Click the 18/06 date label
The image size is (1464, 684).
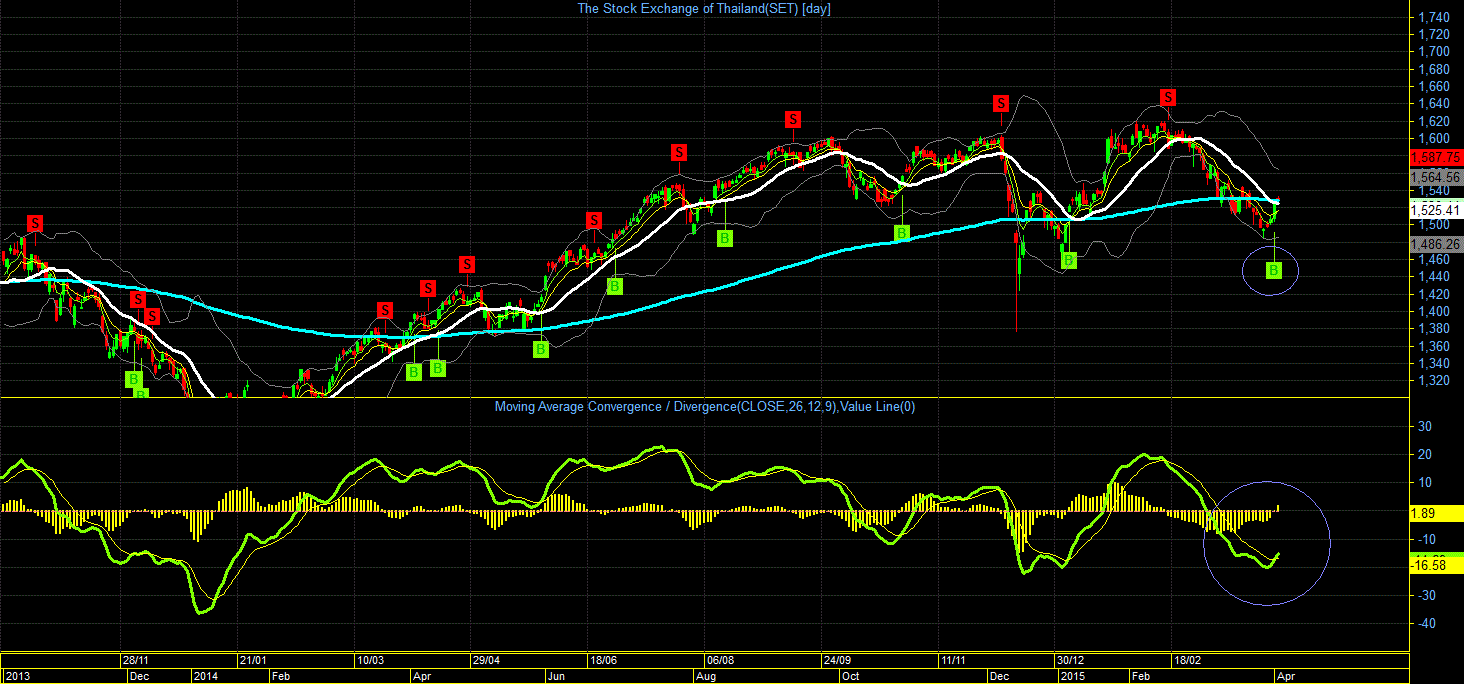tap(604, 660)
